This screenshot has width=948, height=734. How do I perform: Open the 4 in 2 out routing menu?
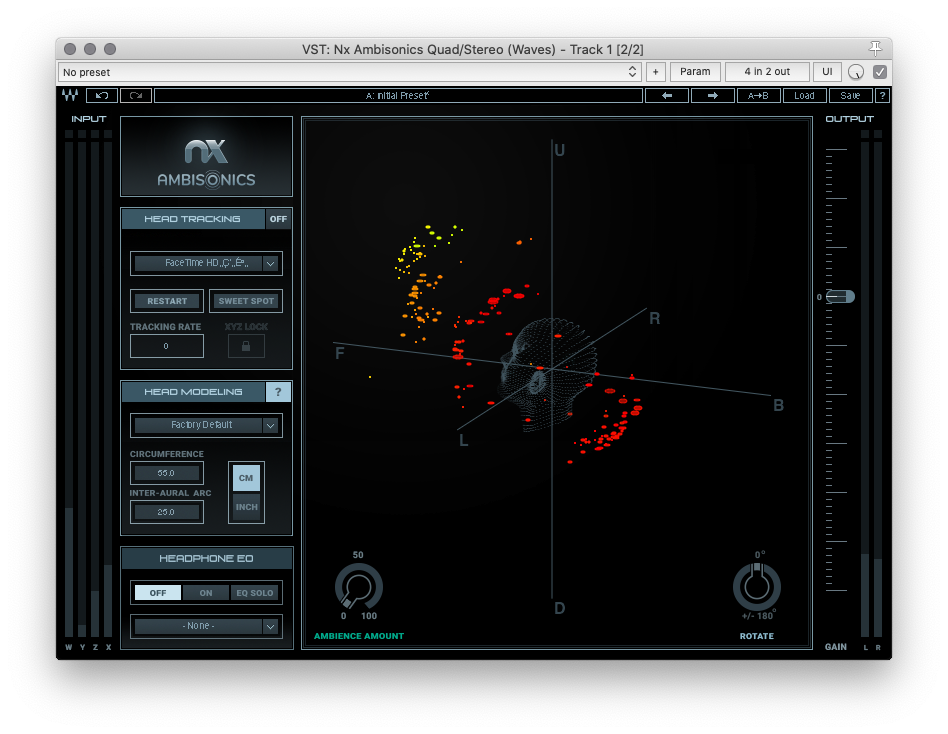[767, 71]
